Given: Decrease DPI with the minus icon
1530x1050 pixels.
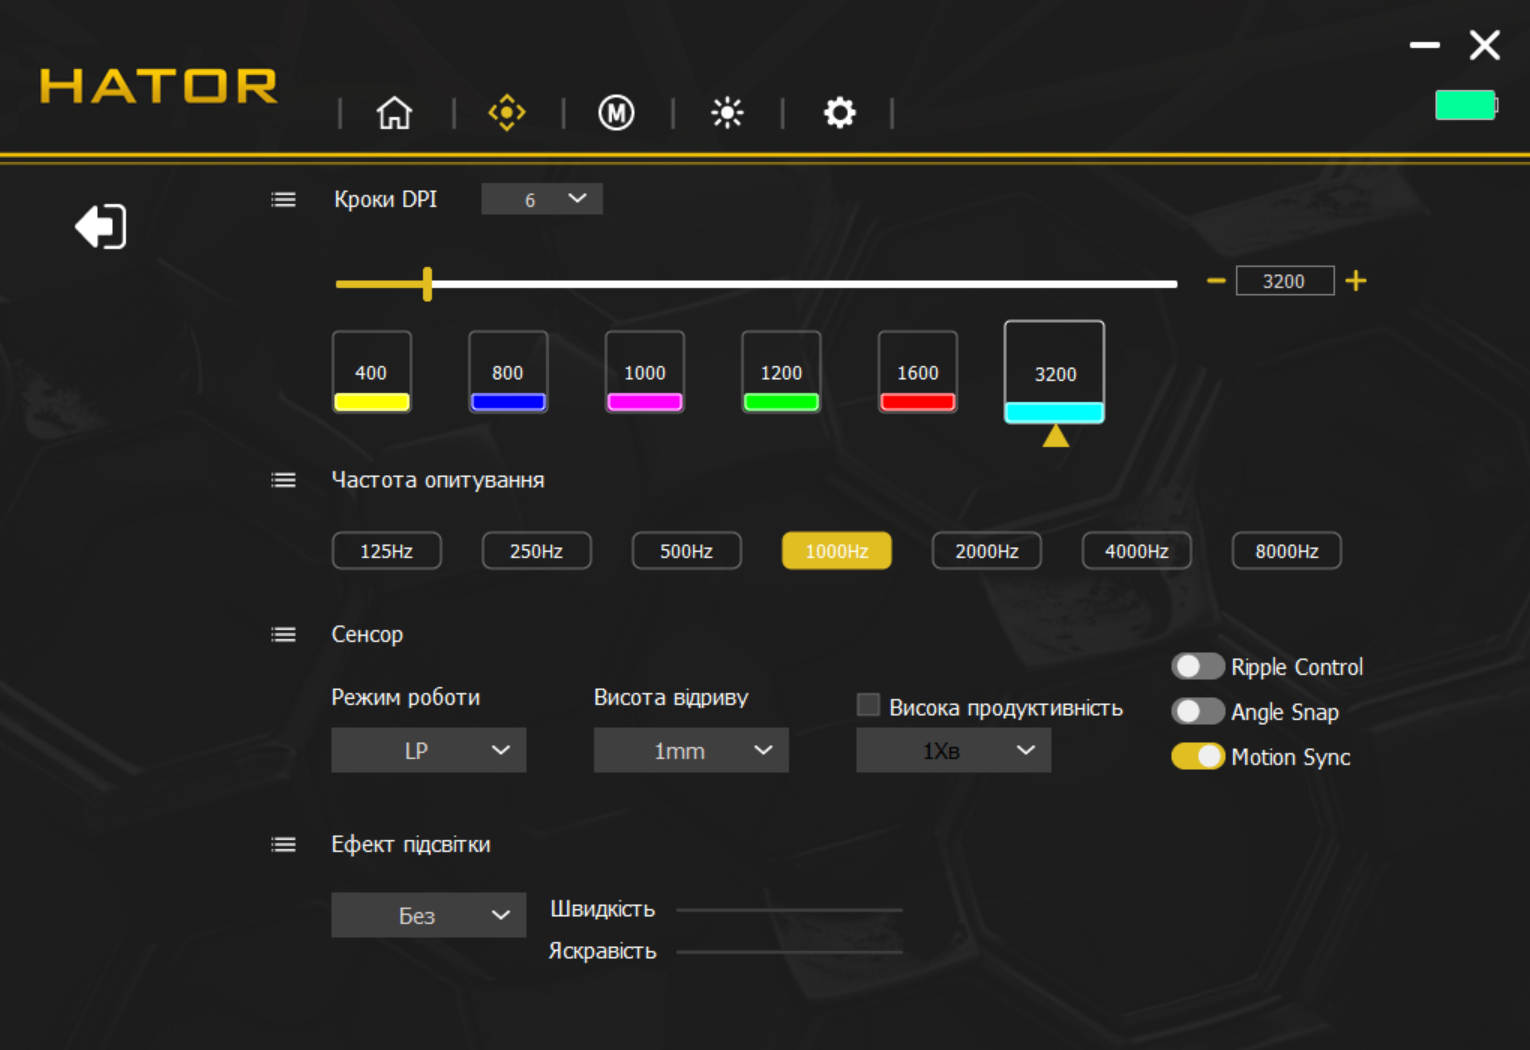Looking at the screenshot, I should (1216, 281).
